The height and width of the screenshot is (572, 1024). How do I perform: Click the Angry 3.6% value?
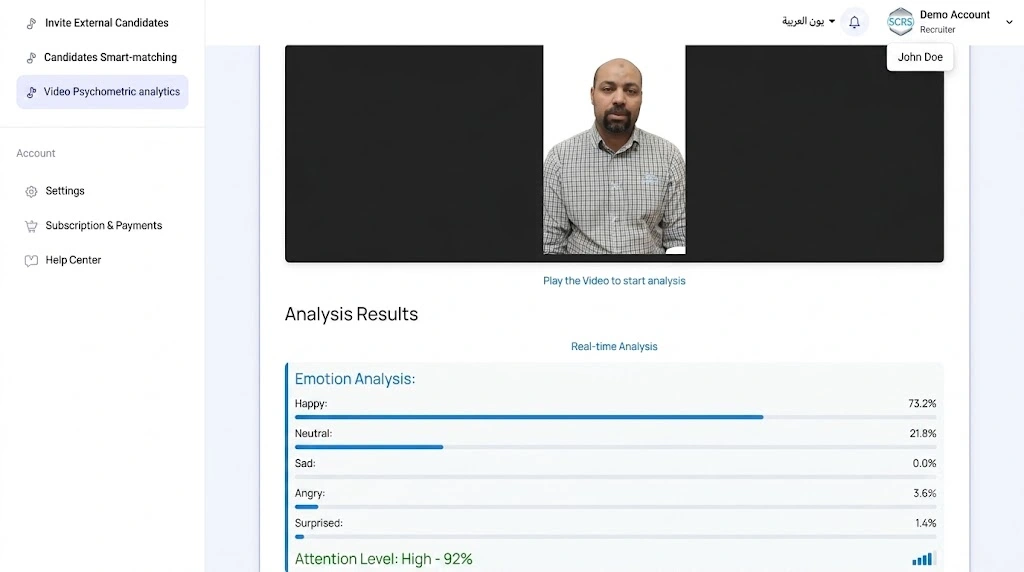tap(925, 494)
